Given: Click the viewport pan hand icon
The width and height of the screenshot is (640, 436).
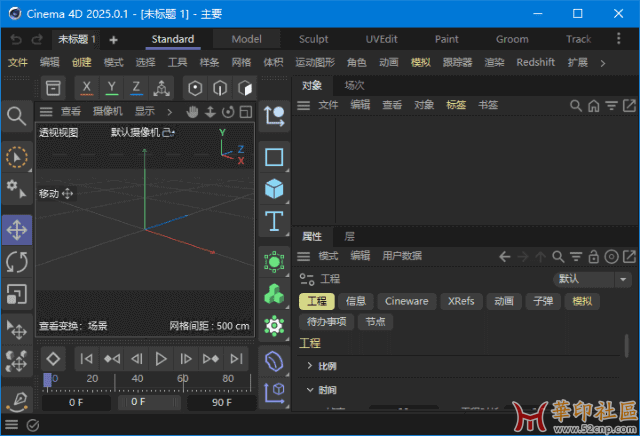Looking at the screenshot, I should point(192,112).
